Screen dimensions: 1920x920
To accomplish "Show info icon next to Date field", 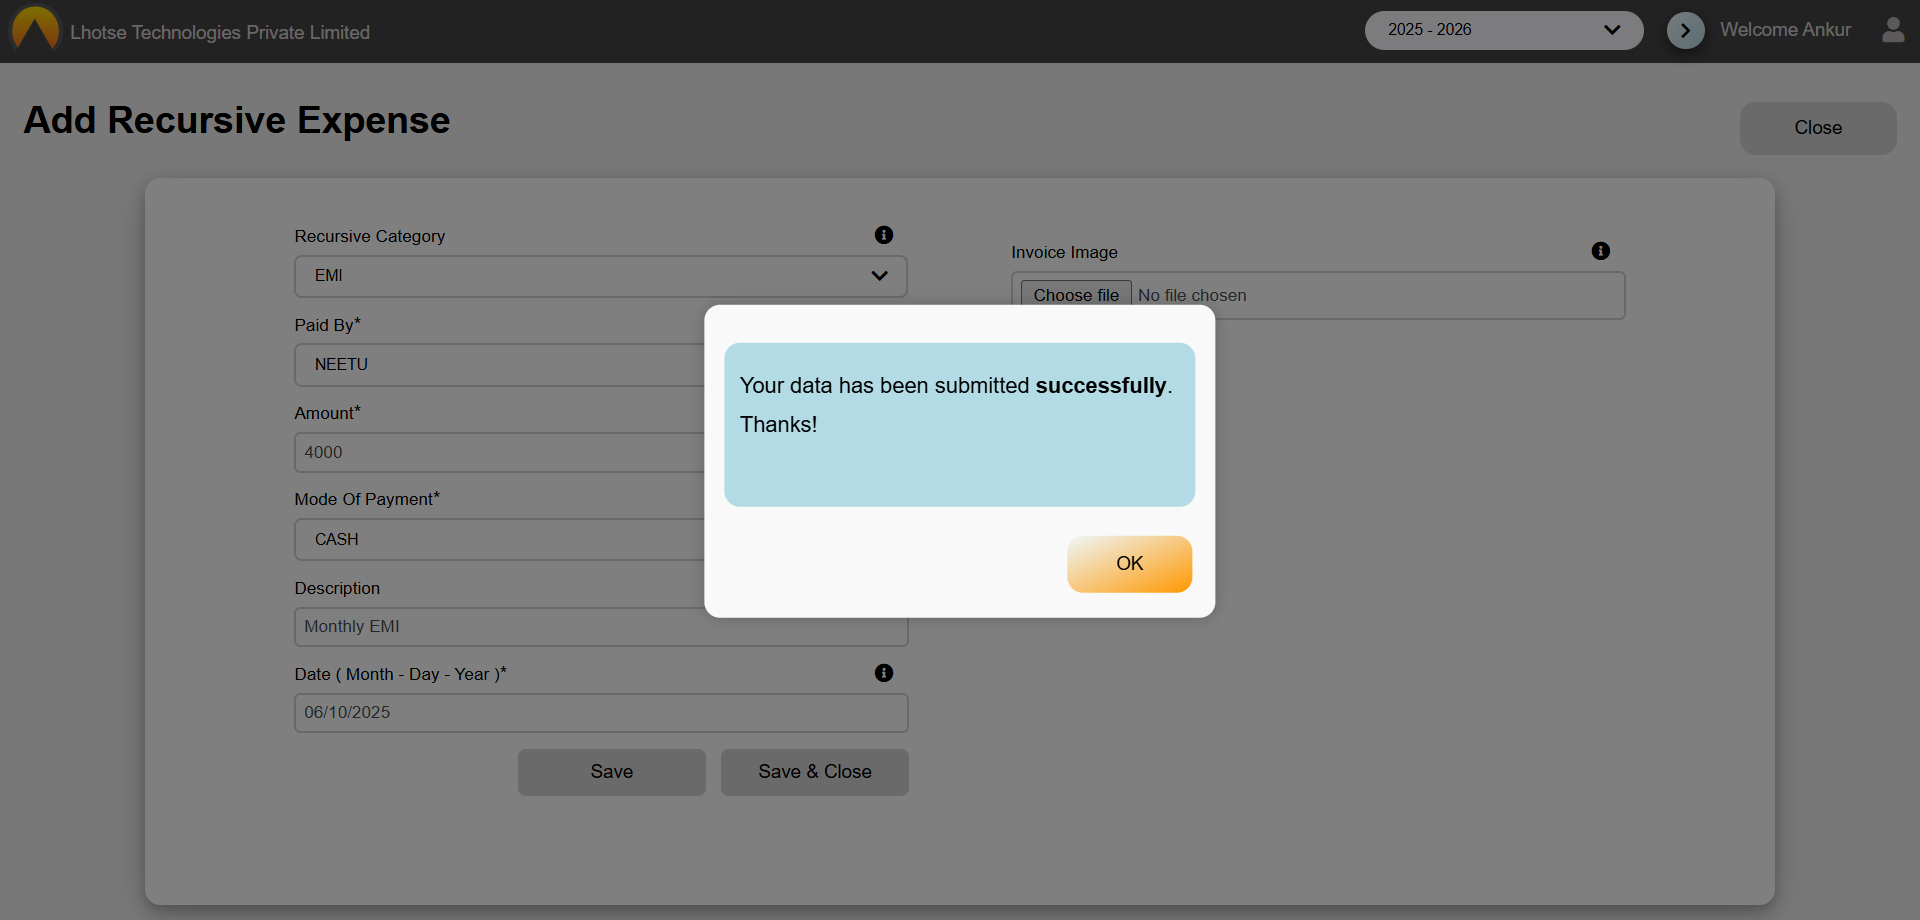I will click(x=884, y=673).
